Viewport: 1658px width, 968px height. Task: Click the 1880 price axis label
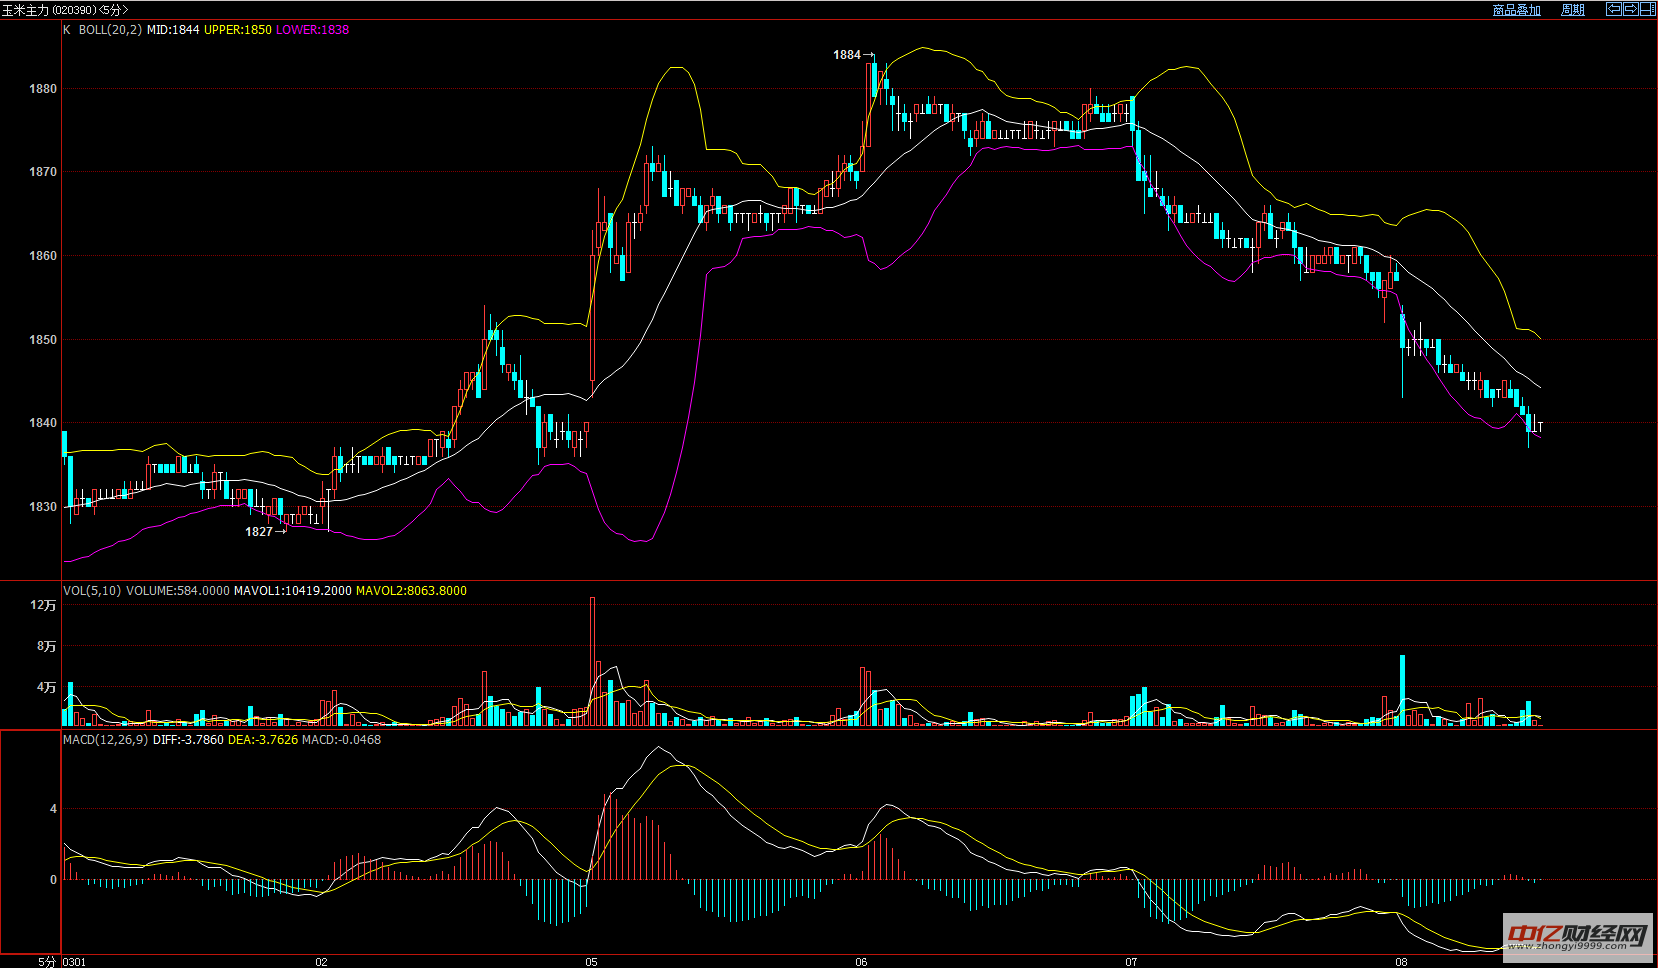tap(43, 89)
